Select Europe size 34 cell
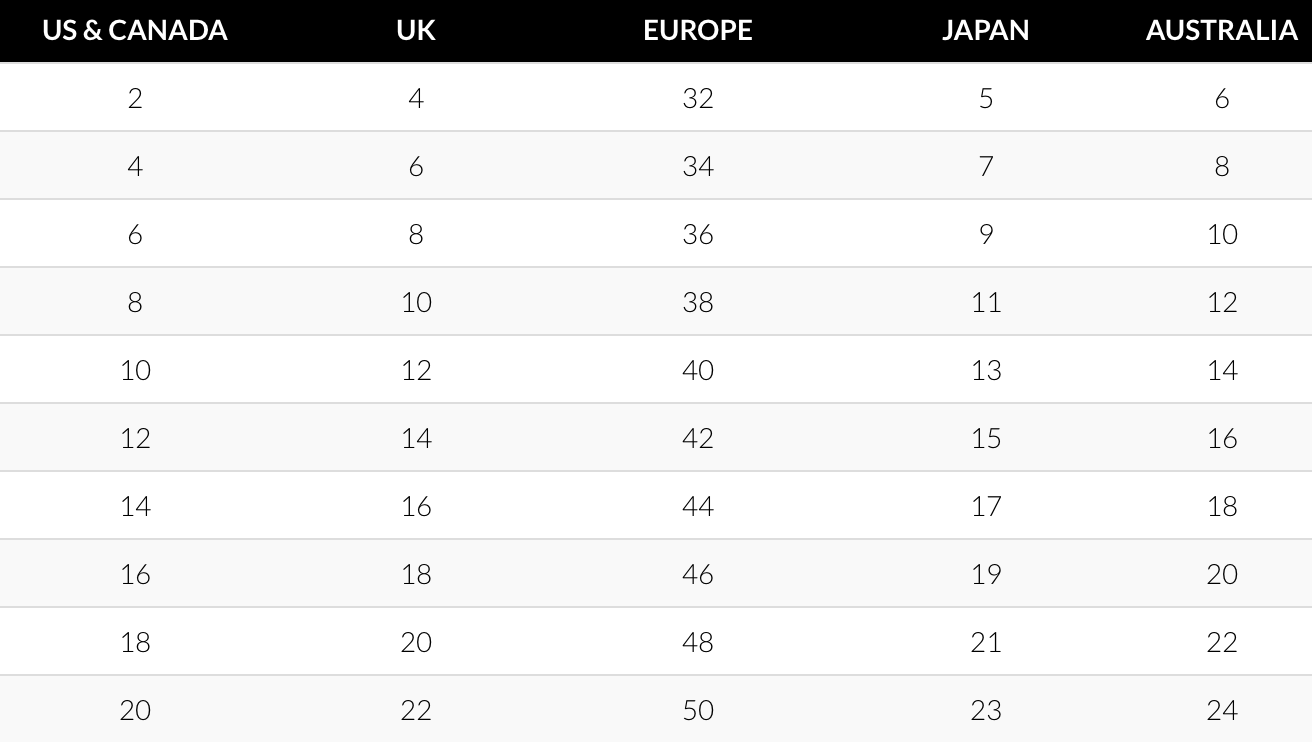Image resolution: width=1312 pixels, height=749 pixels. pyautogui.click(x=698, y=166)
